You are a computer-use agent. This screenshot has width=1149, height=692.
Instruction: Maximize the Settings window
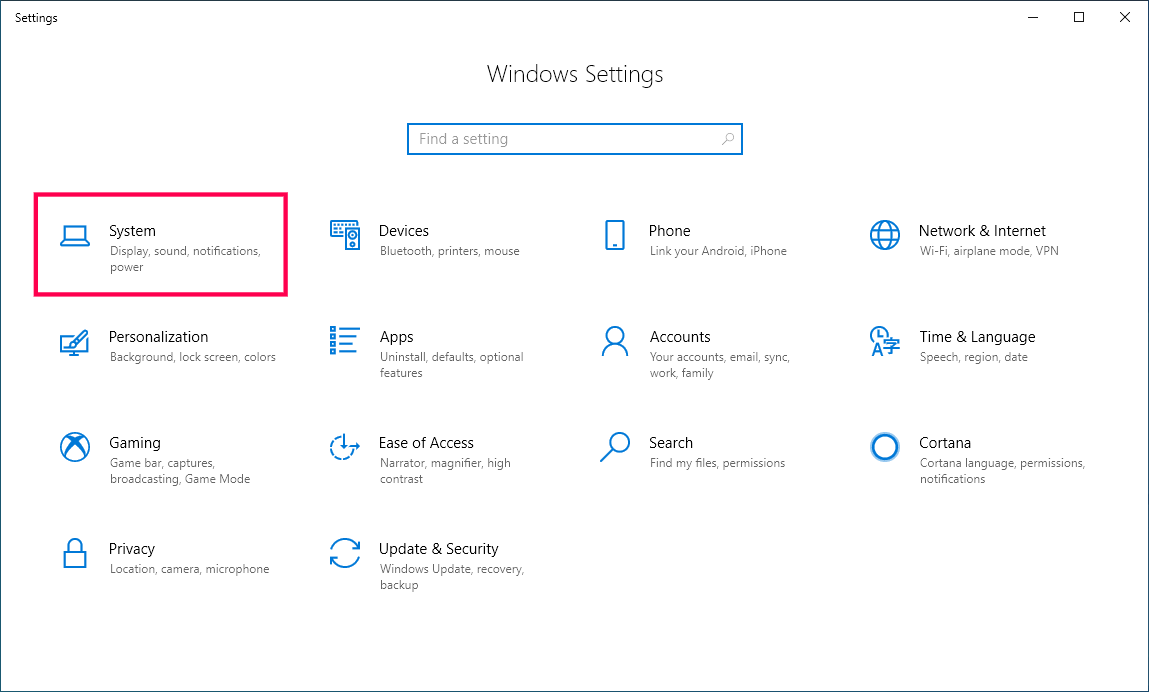tap(1079, 17)
